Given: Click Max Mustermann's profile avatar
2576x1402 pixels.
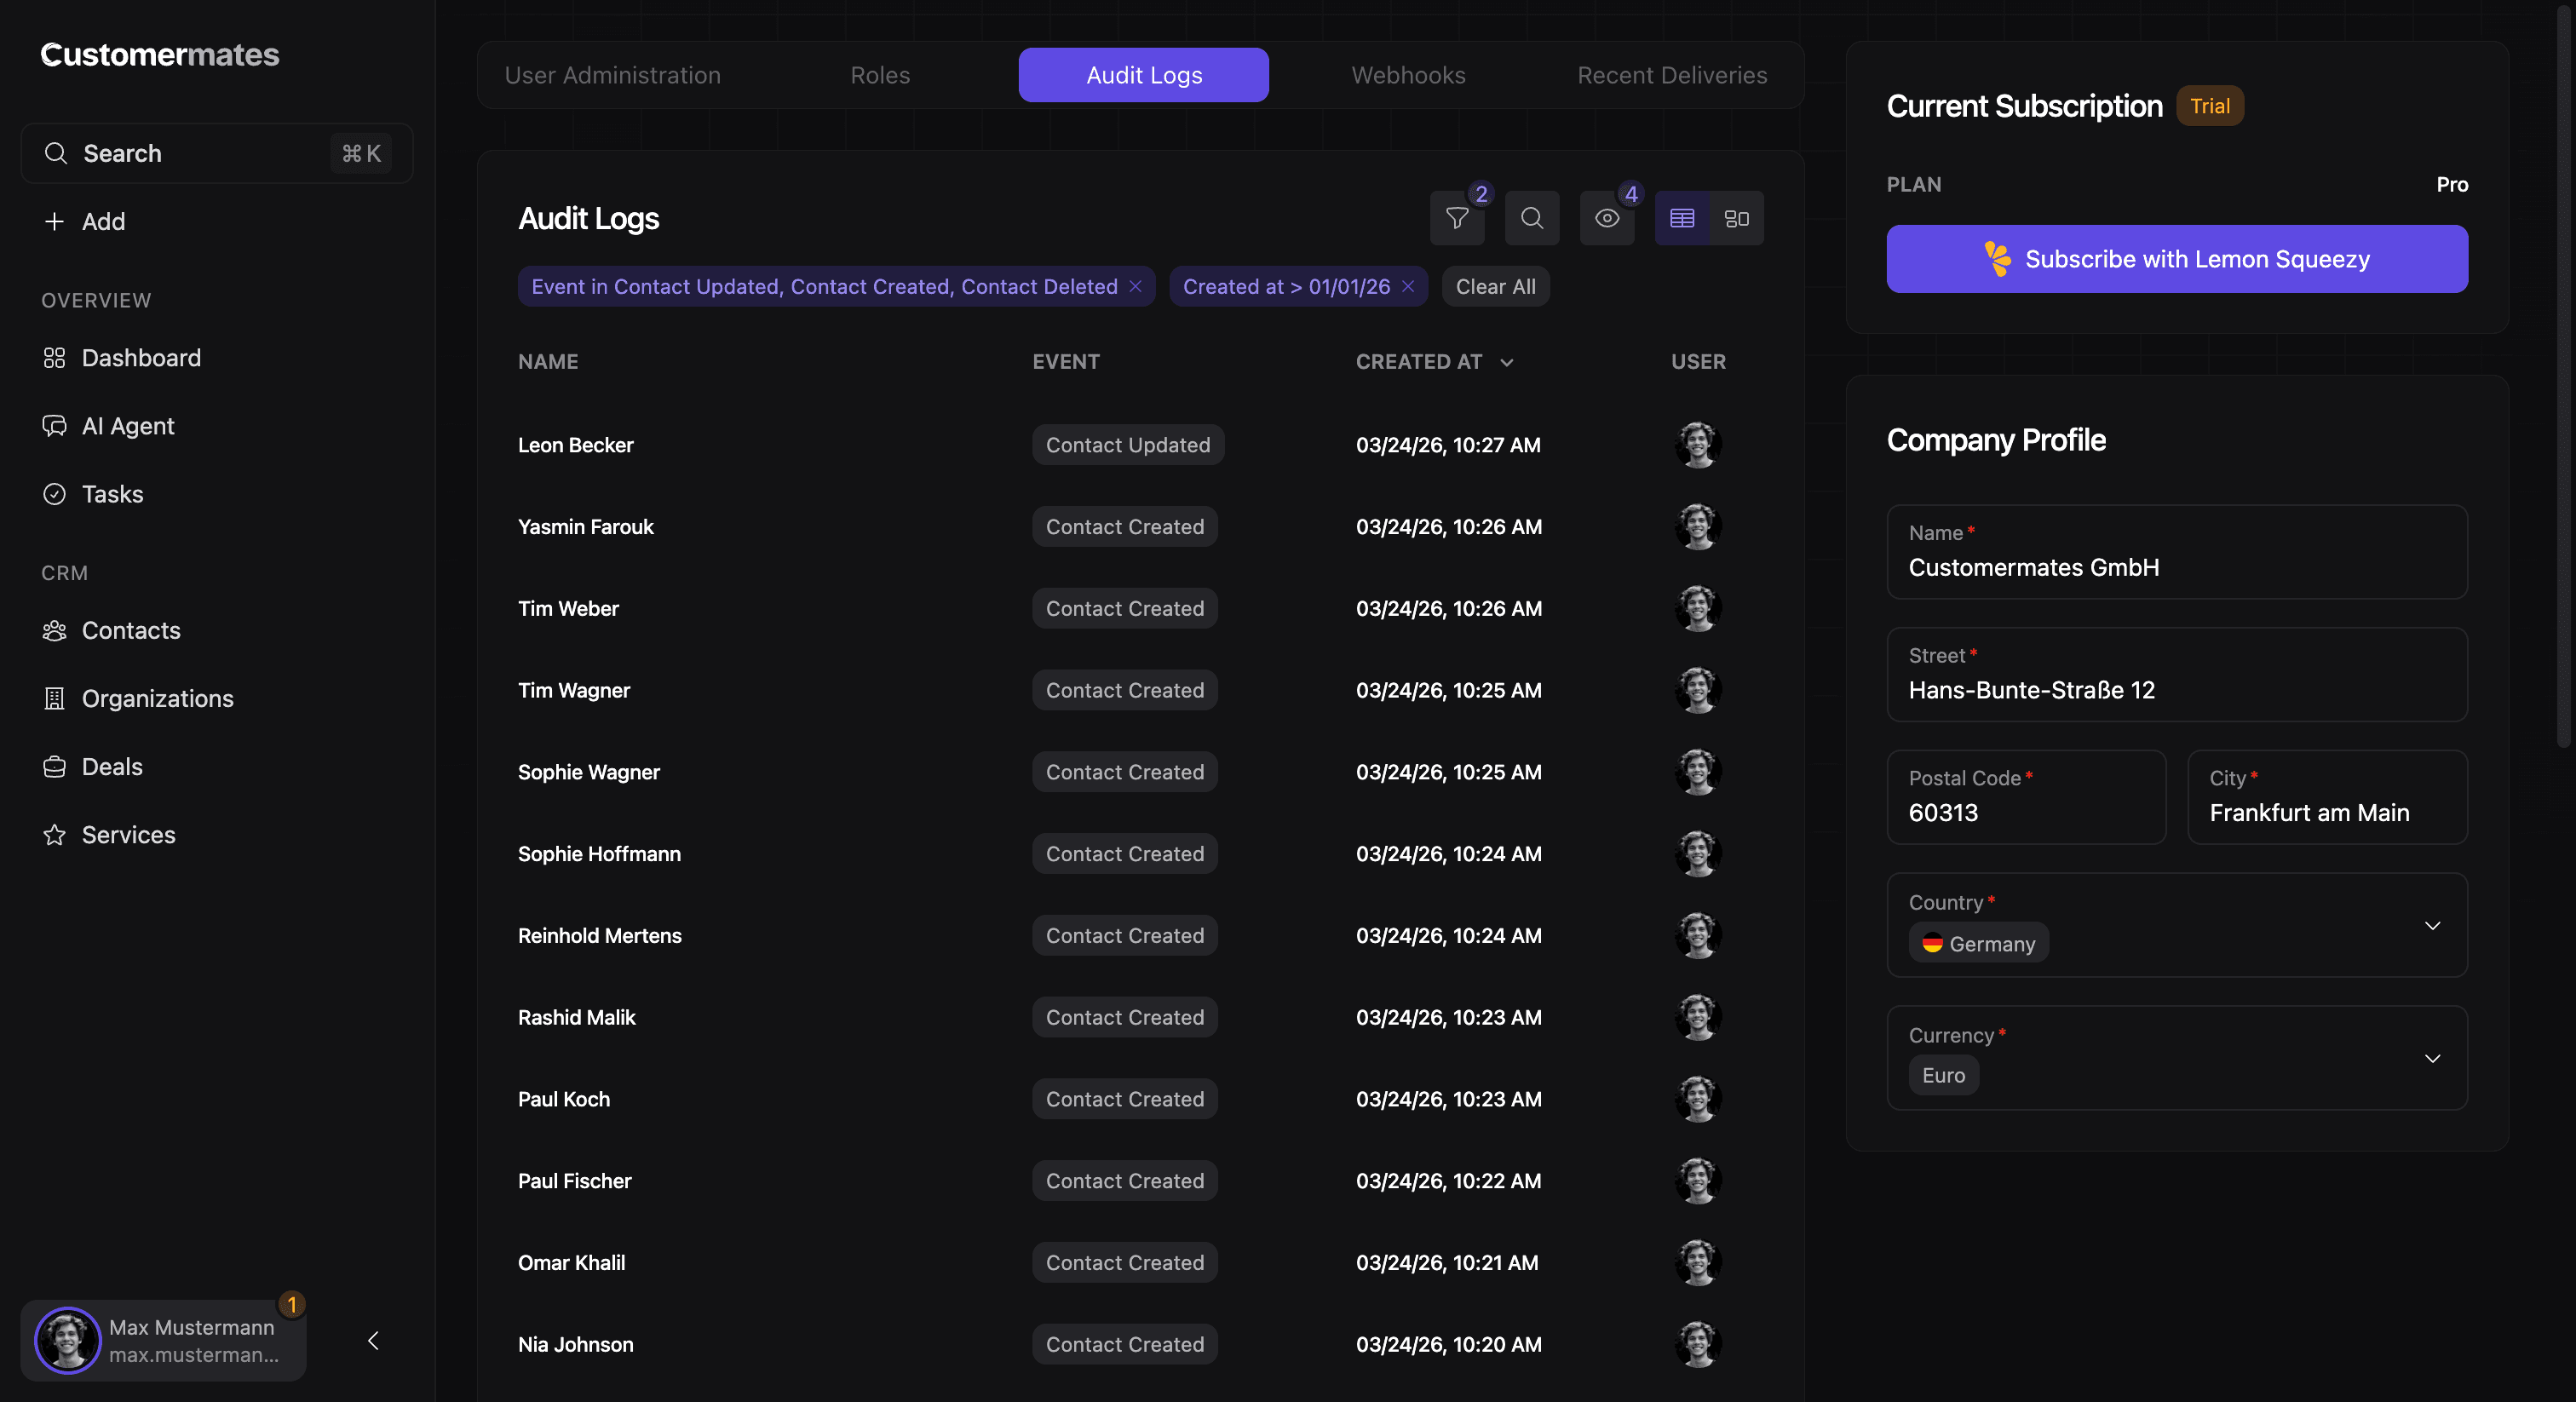Looking at the screenshot, I should pos(67,1341).
